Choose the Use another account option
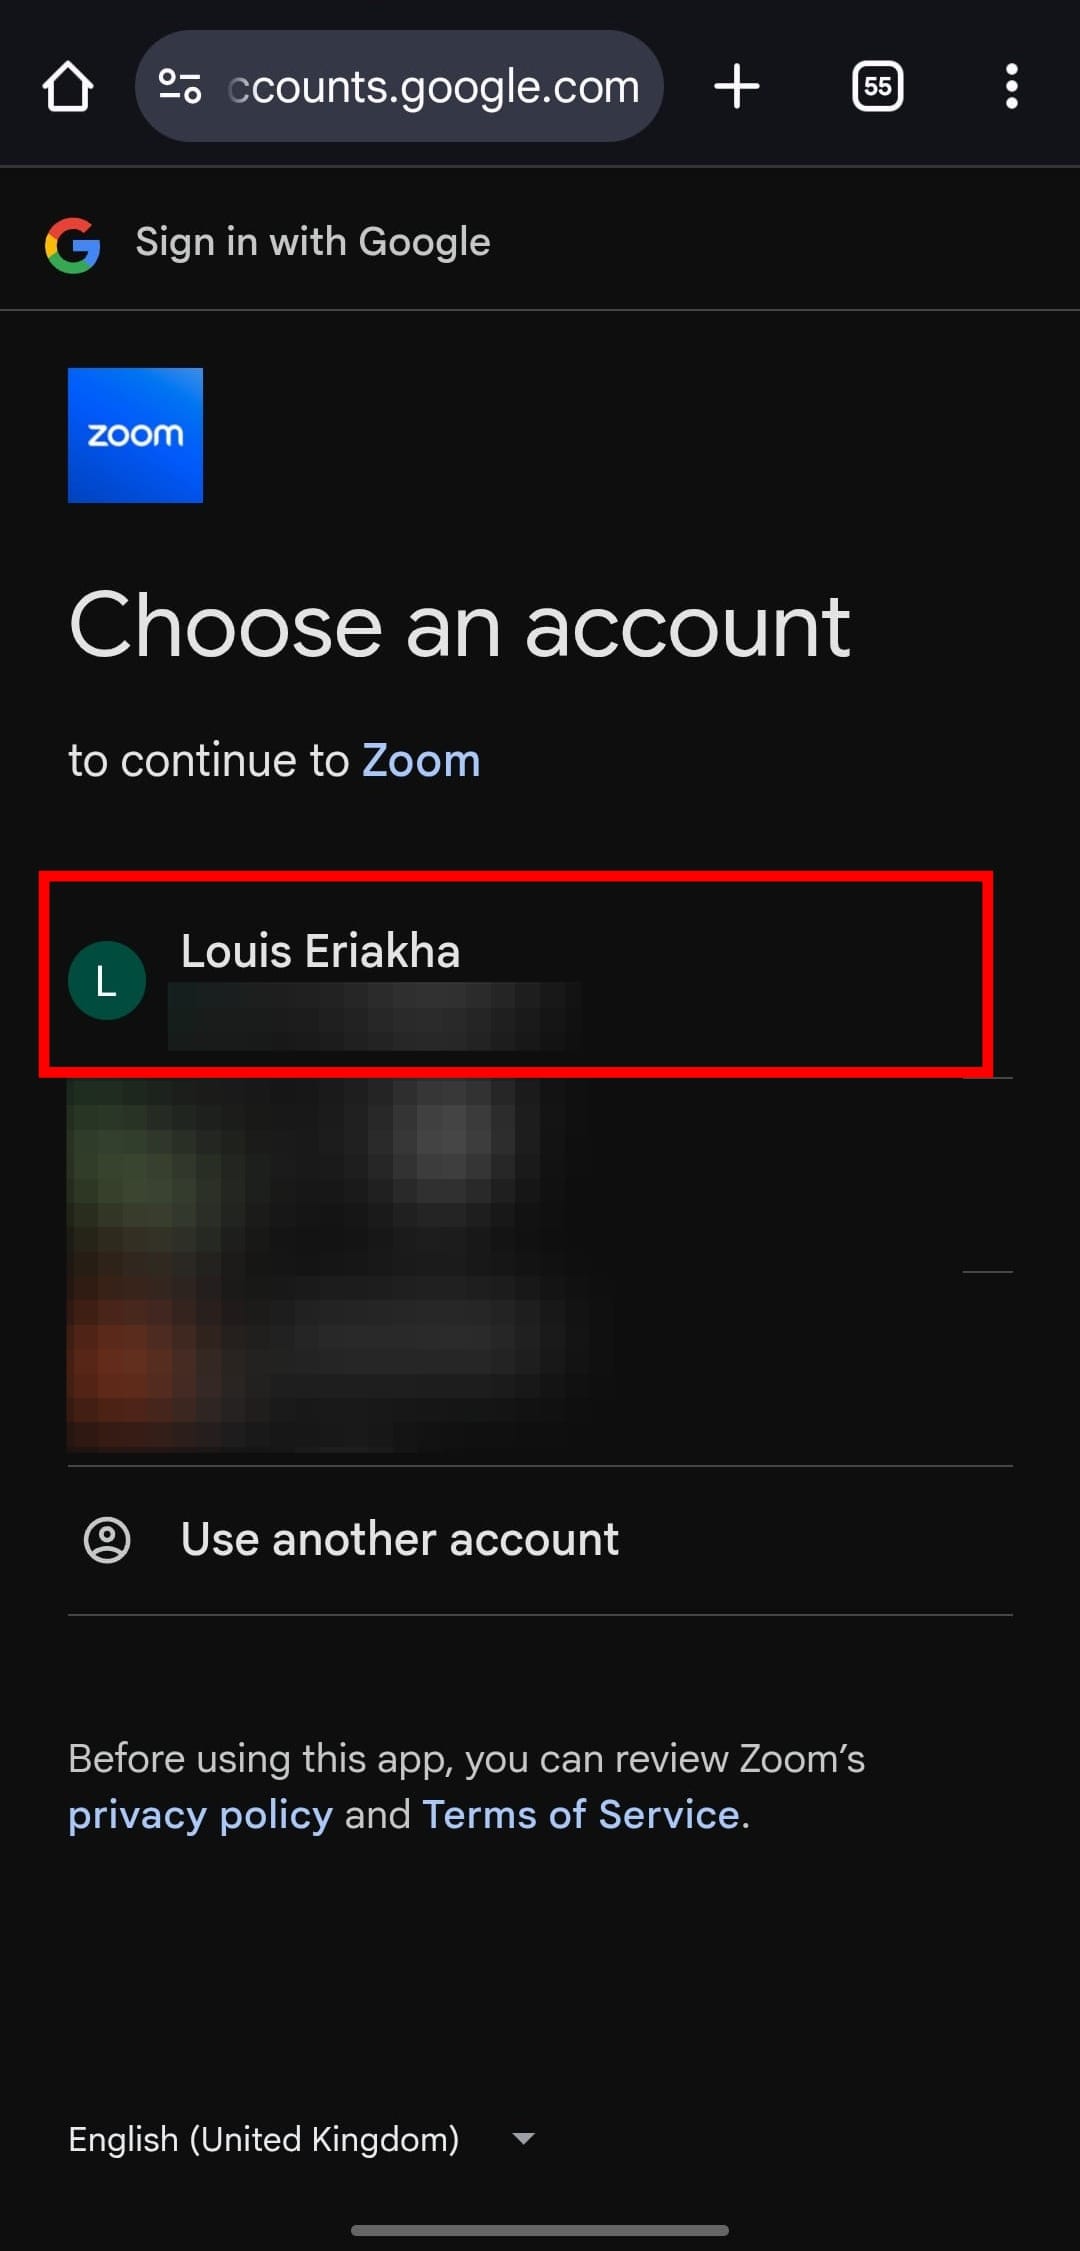The height and width of the screenshot is (2251, 1080). coord(400,1539)
